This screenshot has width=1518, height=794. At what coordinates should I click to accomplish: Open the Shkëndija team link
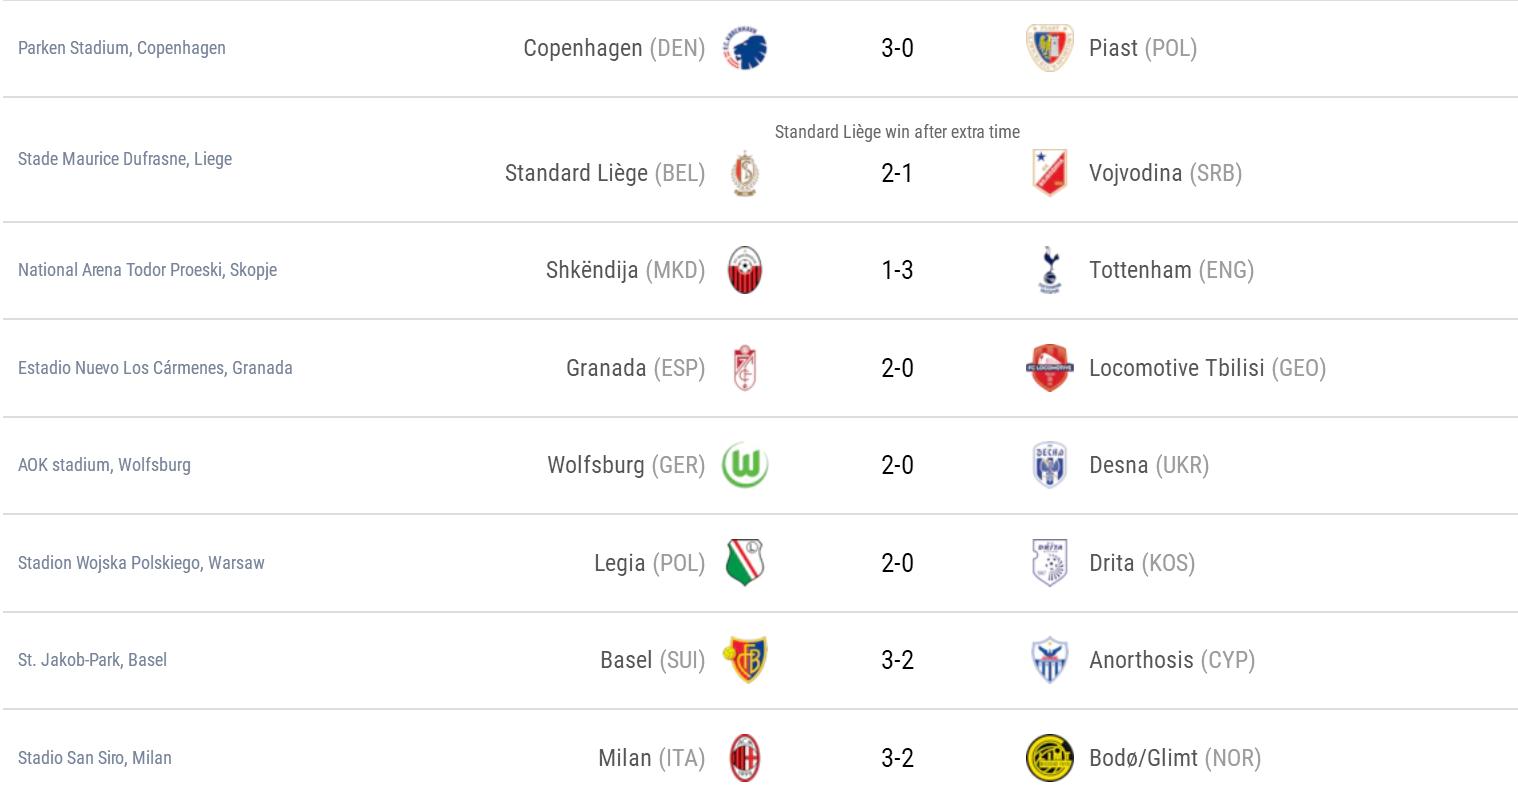pyautogui.click(x=592, y=270)
